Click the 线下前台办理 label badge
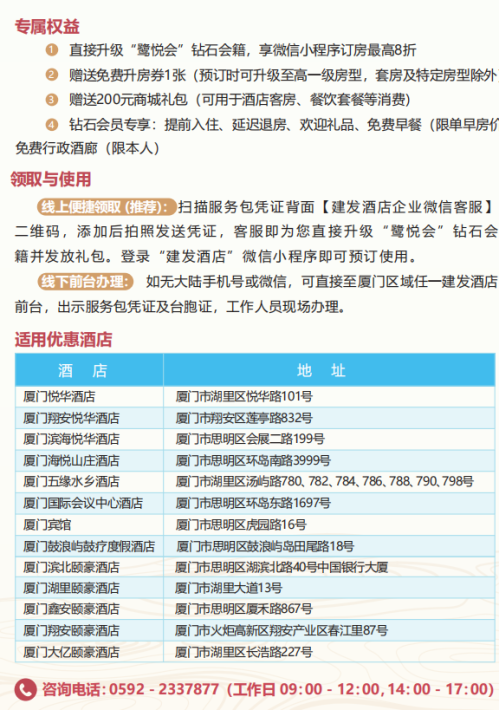Viewport: 499px width, 710px height. coord(85,282)
